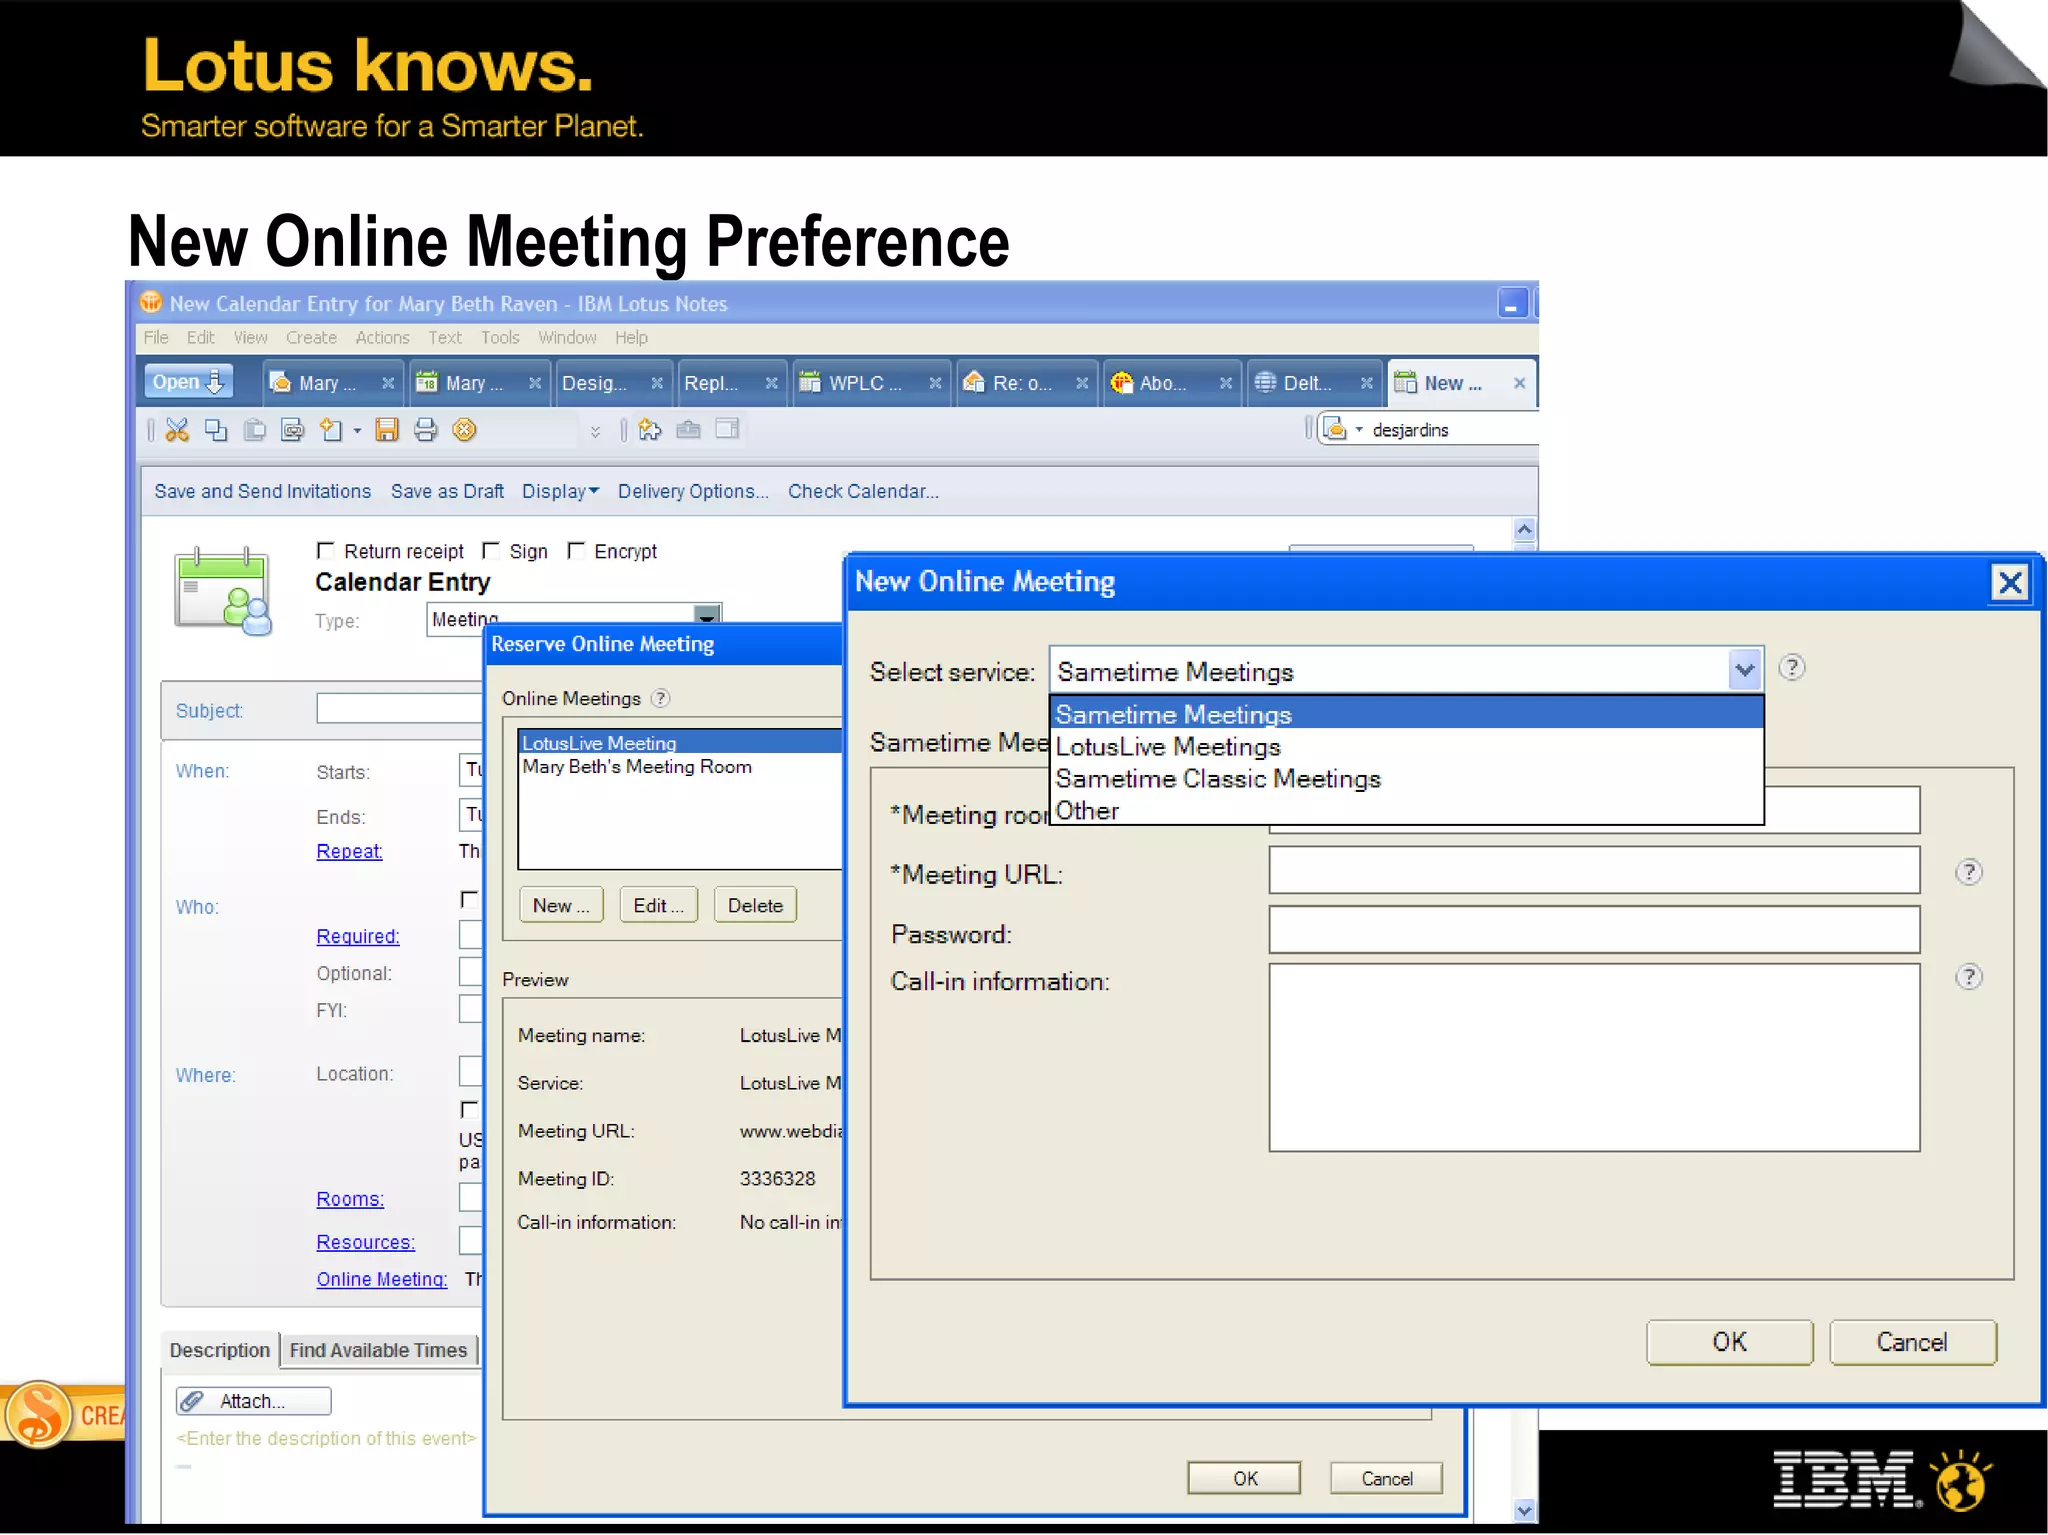
Task: Enable the Sign checkbox
Action: point(491,551)
